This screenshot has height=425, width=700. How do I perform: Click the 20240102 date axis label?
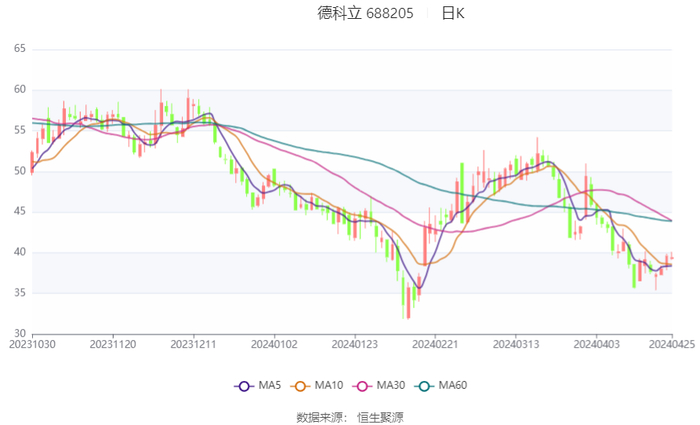pyautogui.click(x=274, y=342)
